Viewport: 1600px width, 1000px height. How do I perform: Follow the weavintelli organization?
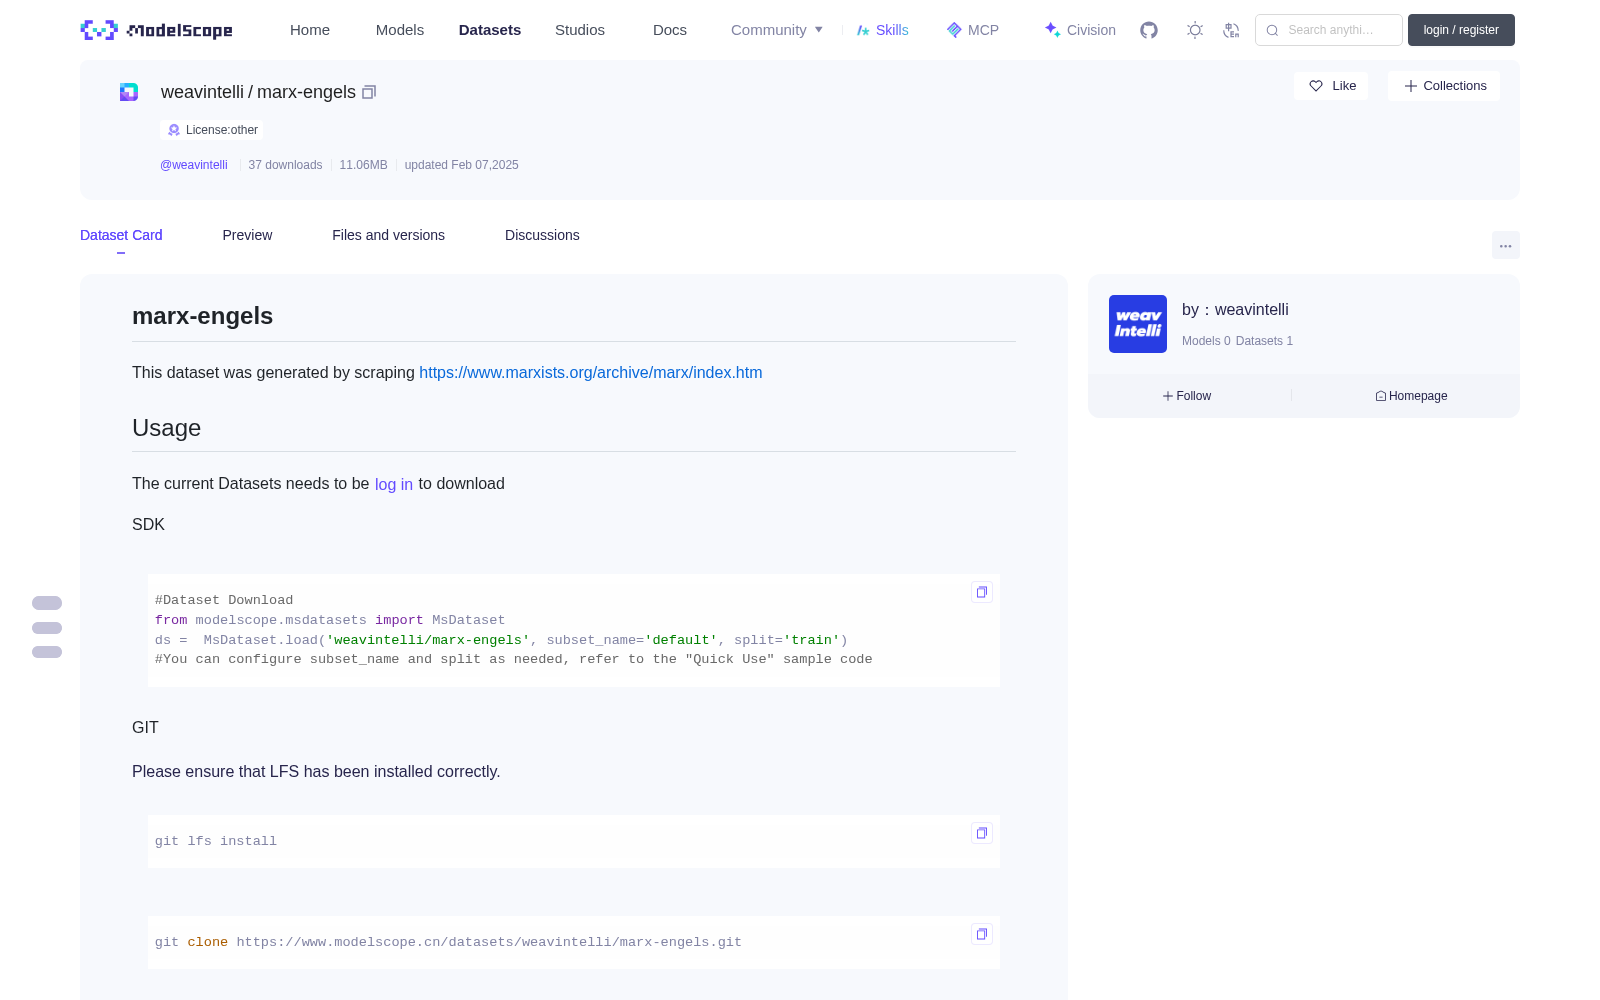click(x=1187, y=396)
